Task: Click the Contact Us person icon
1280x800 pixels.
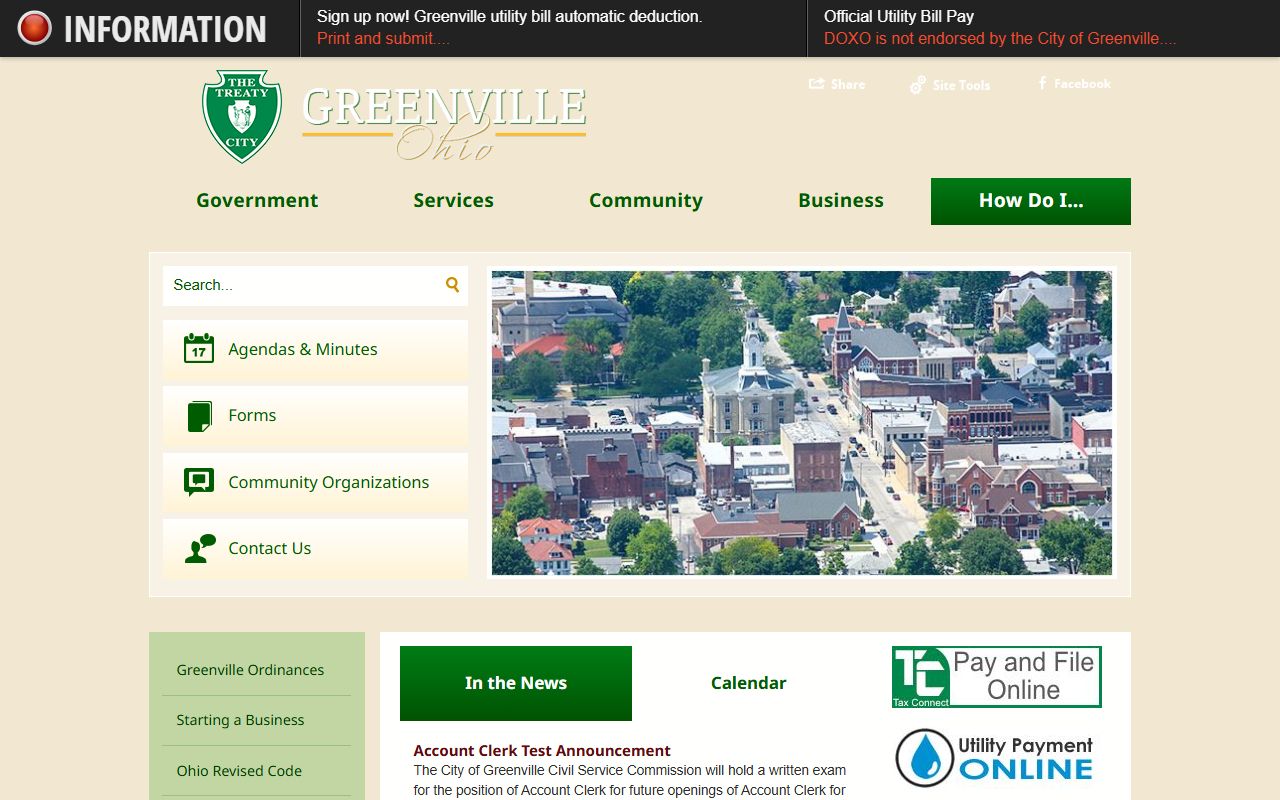Action: pyautogui.click(x=200, y=548)
